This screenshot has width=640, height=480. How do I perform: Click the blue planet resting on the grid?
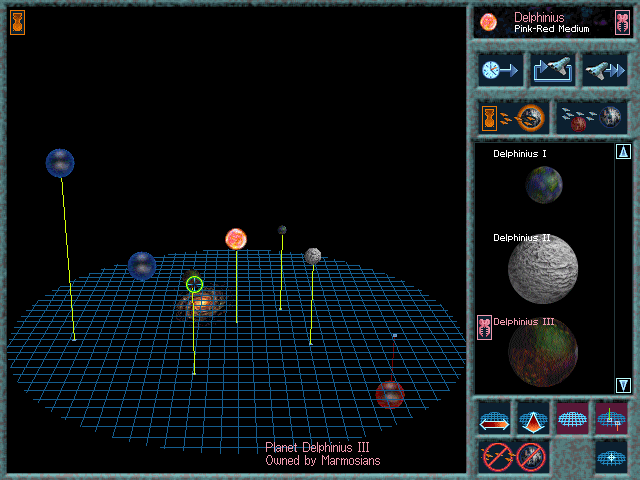[x=142, y=266]
